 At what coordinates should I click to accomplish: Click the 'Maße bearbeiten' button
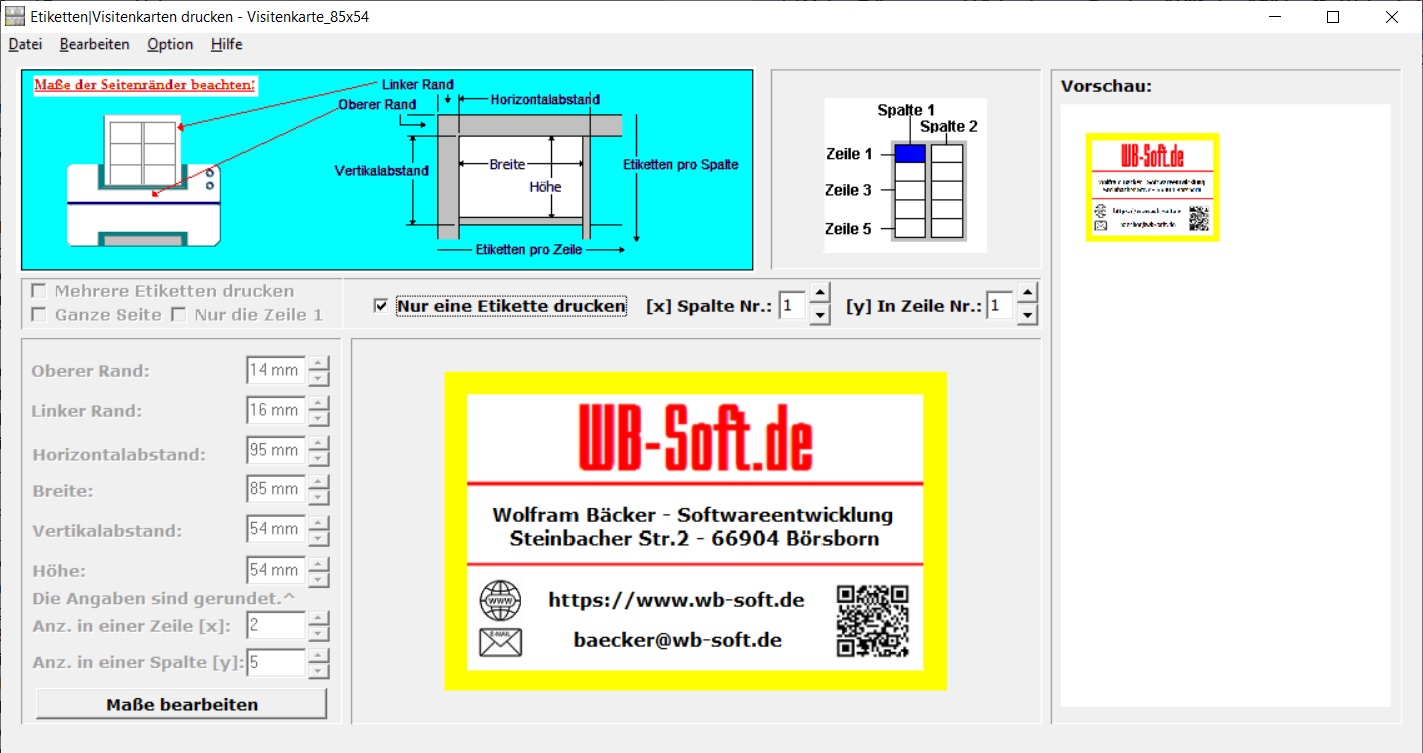pos(182,704)
